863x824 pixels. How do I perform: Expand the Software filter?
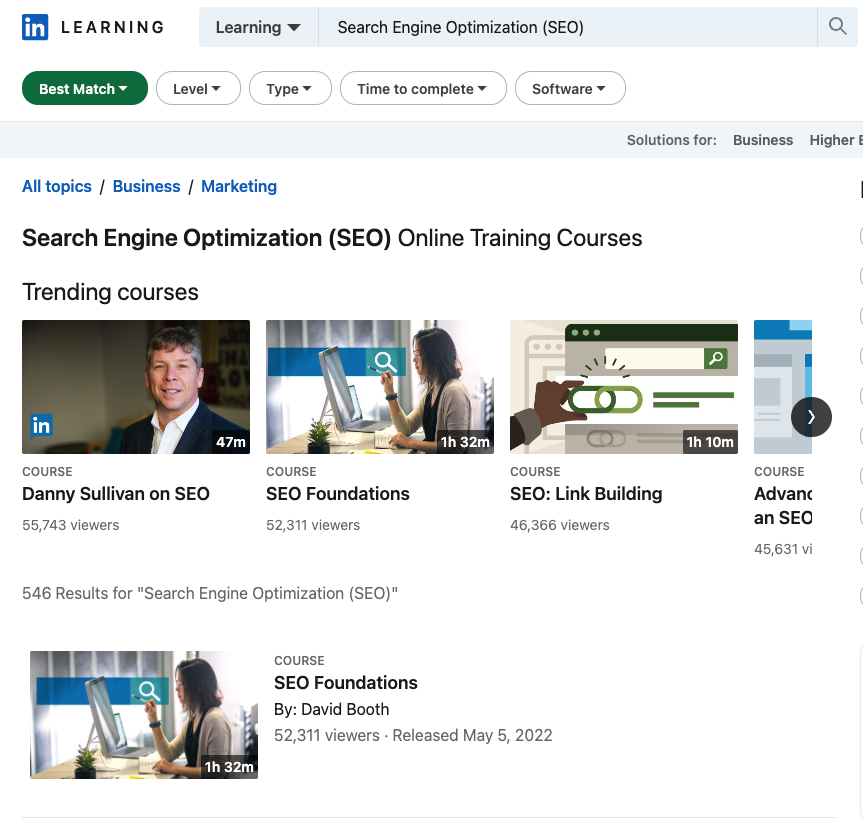570,88
